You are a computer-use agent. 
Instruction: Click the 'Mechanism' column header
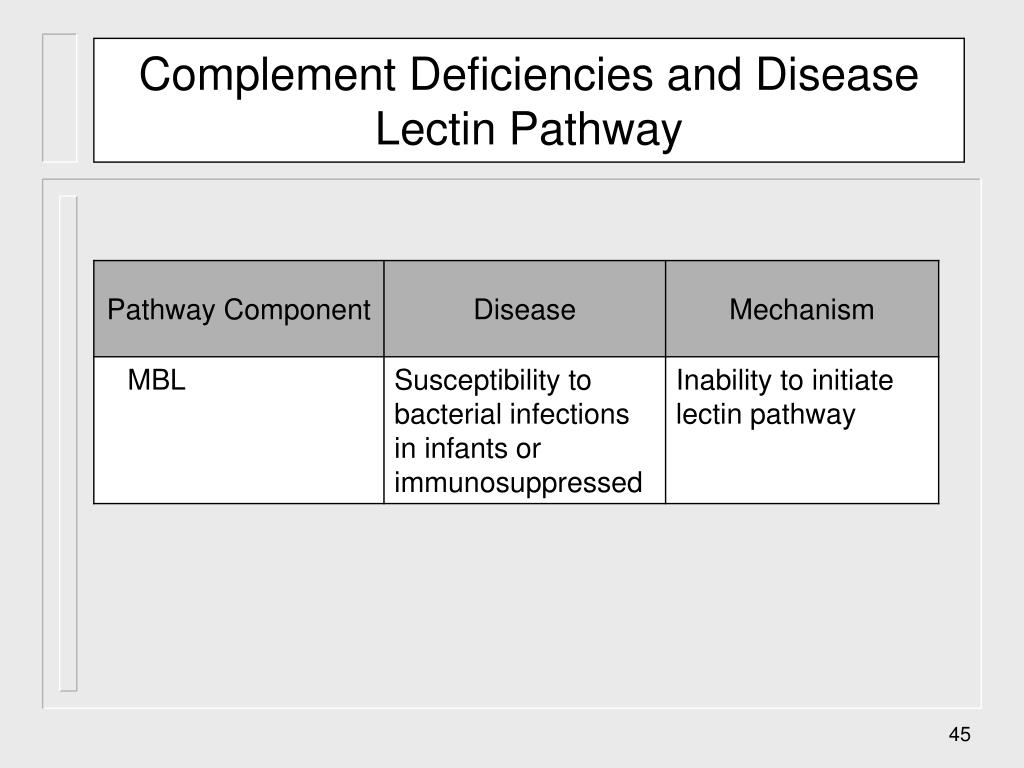pyautogui.click(x=802, y=309)
